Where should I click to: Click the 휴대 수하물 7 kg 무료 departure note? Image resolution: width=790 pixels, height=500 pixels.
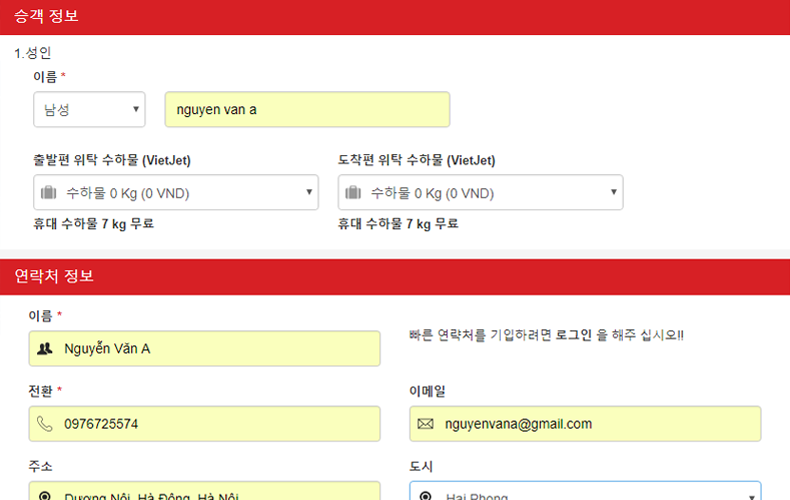point(94,224)
